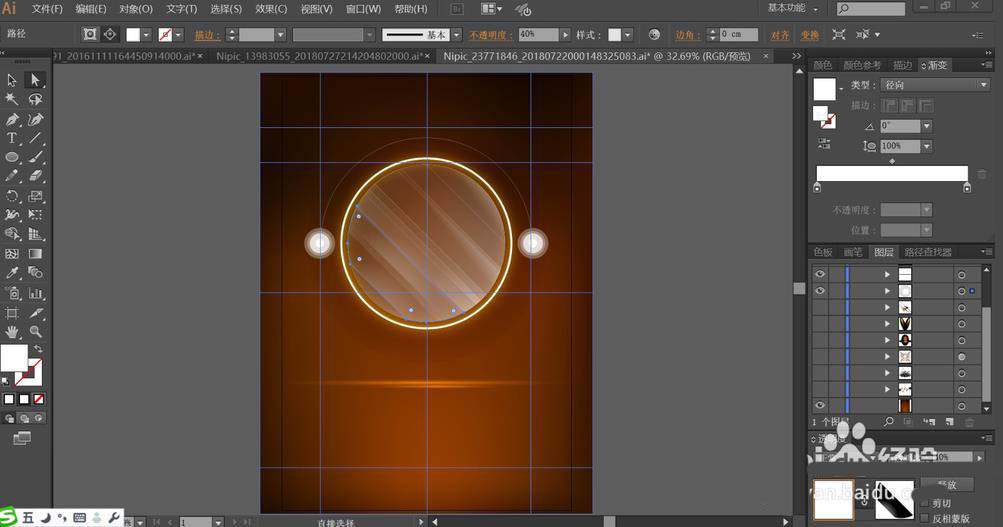Screen dimensions: 1003x527
Task: Click the right gradient color stop
Action: point(967,187)
